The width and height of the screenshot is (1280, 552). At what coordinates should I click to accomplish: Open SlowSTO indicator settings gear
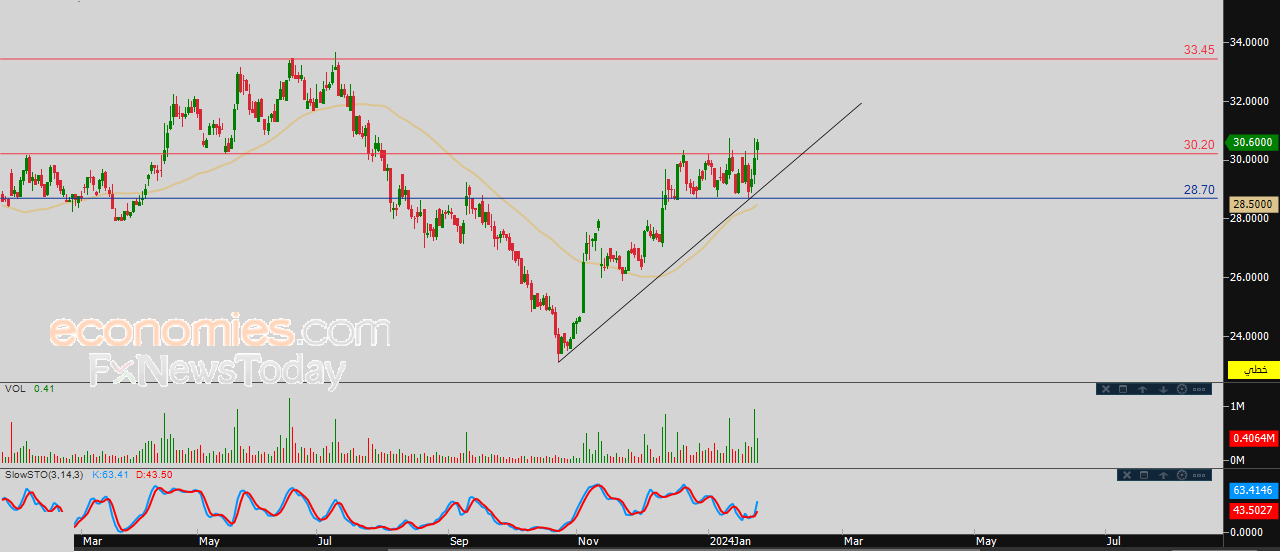click(x=1182, y=475)
